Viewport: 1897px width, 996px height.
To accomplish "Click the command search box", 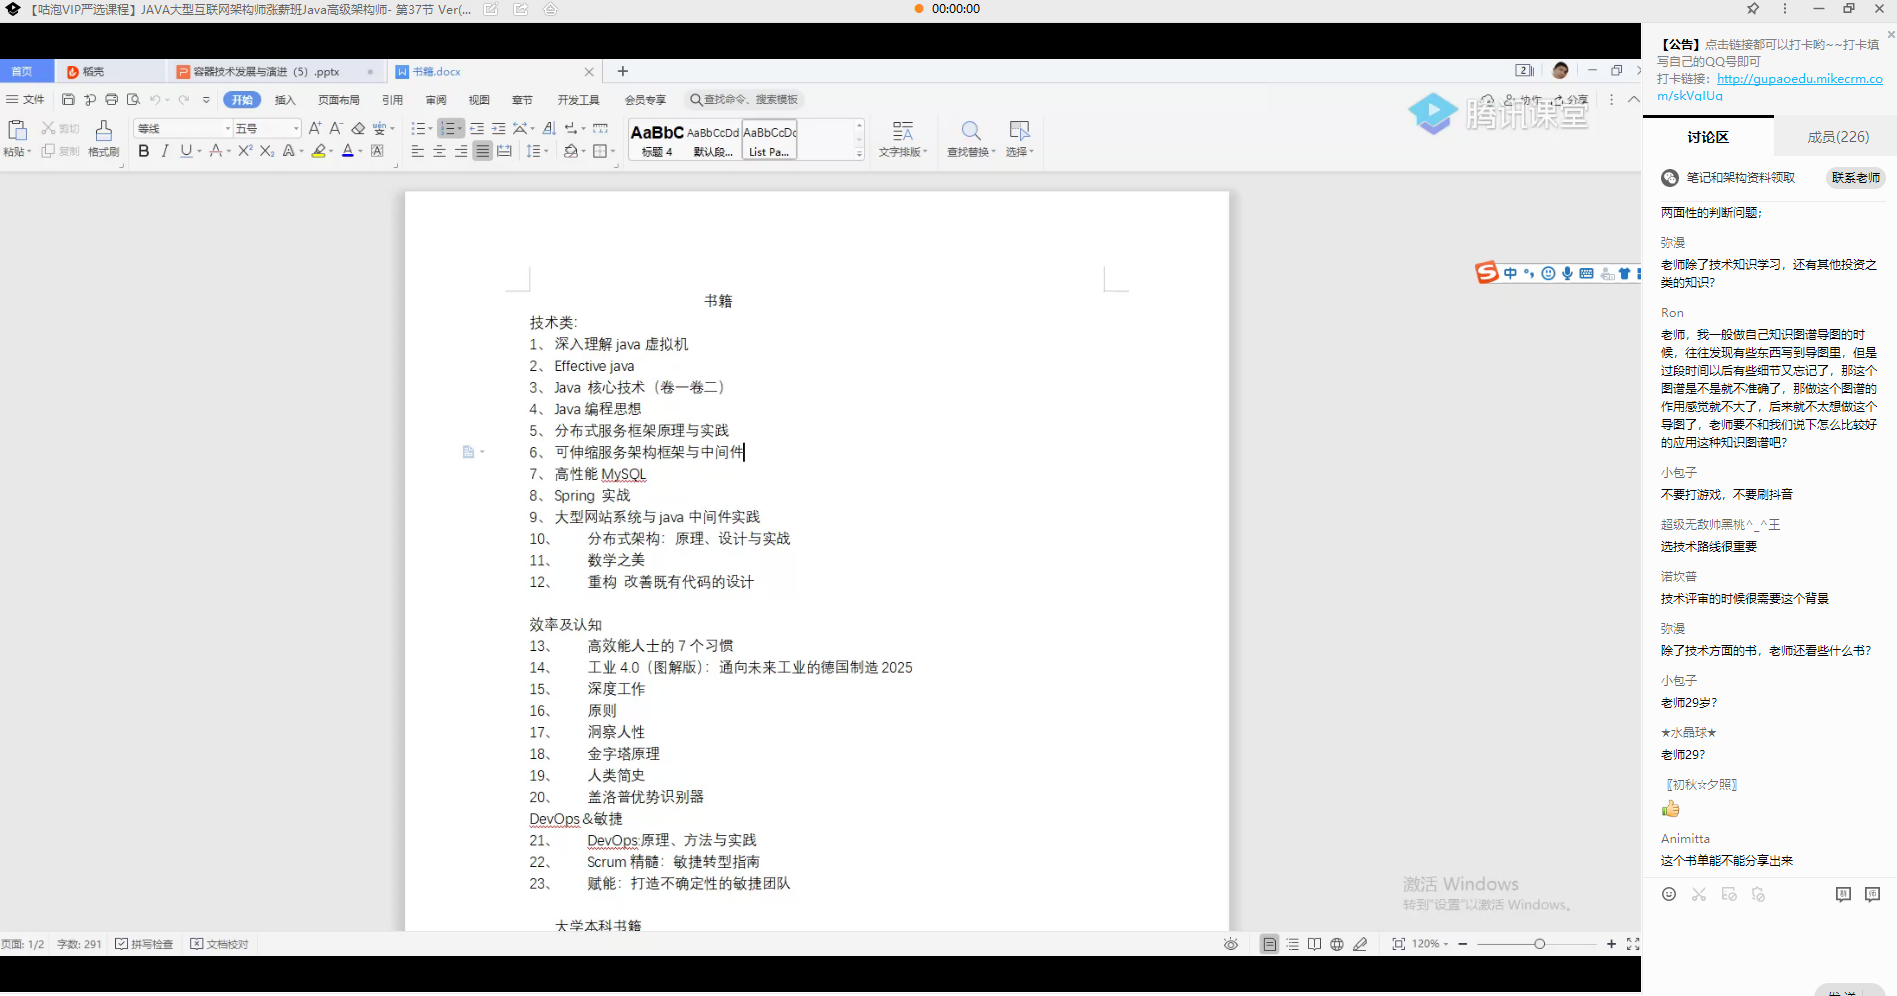I will [x=745, y=100].
